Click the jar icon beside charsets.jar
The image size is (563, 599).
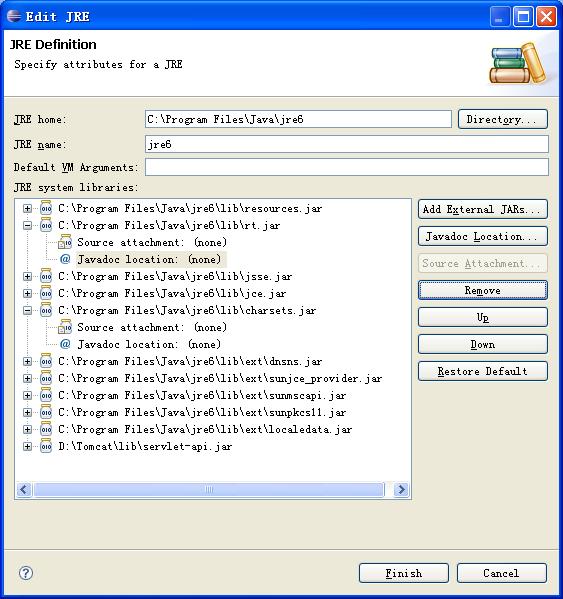point(46,310)
